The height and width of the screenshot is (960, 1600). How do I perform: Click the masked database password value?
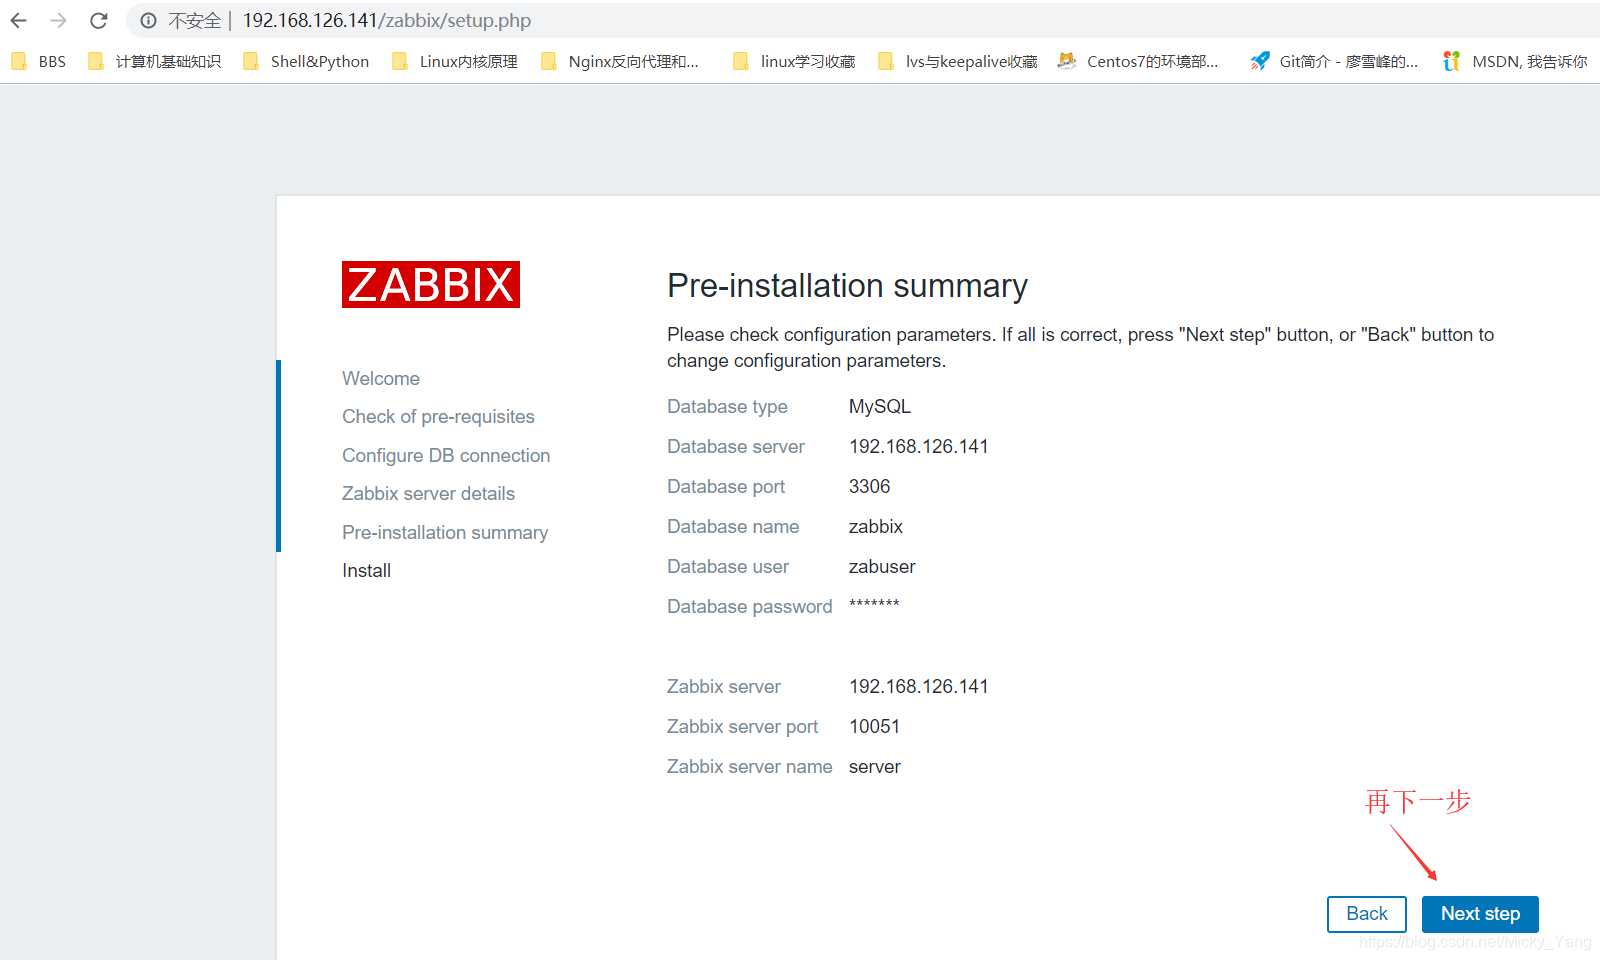pyautogui.click(x=874, y=605)
